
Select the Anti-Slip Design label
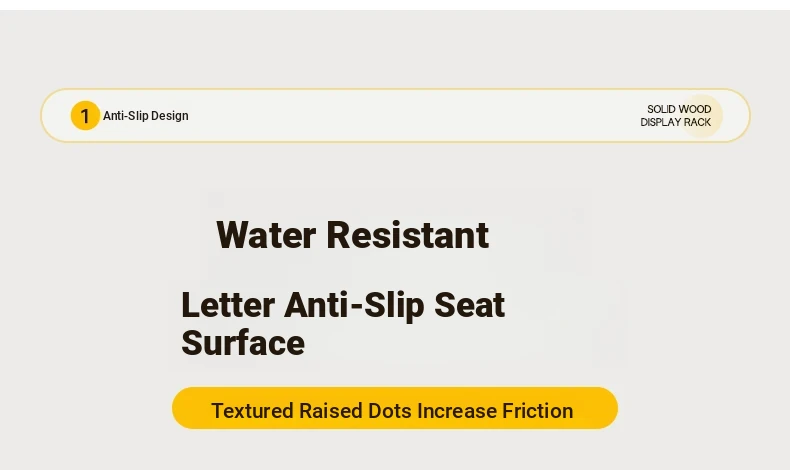pos(146,116)
